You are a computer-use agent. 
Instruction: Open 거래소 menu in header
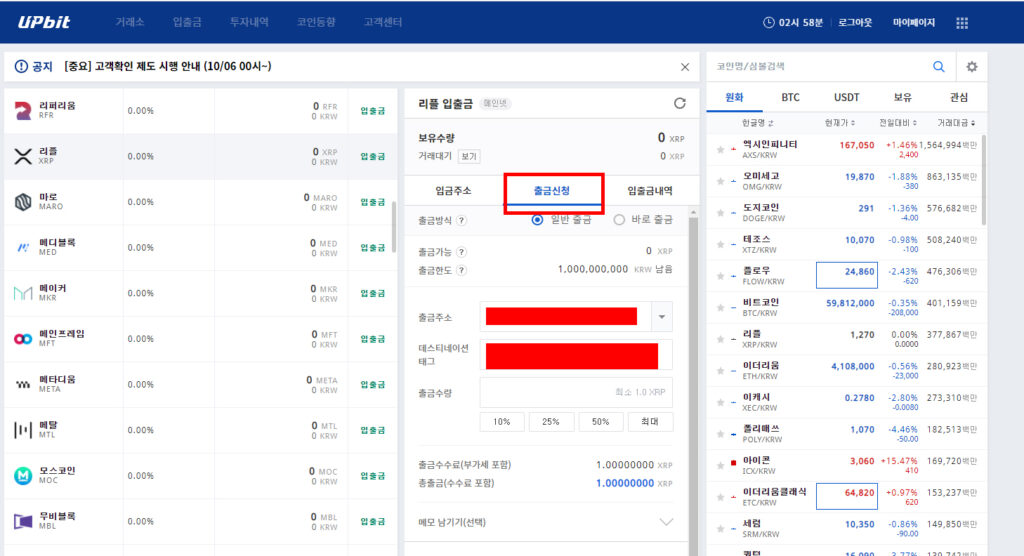click(129, 22)
